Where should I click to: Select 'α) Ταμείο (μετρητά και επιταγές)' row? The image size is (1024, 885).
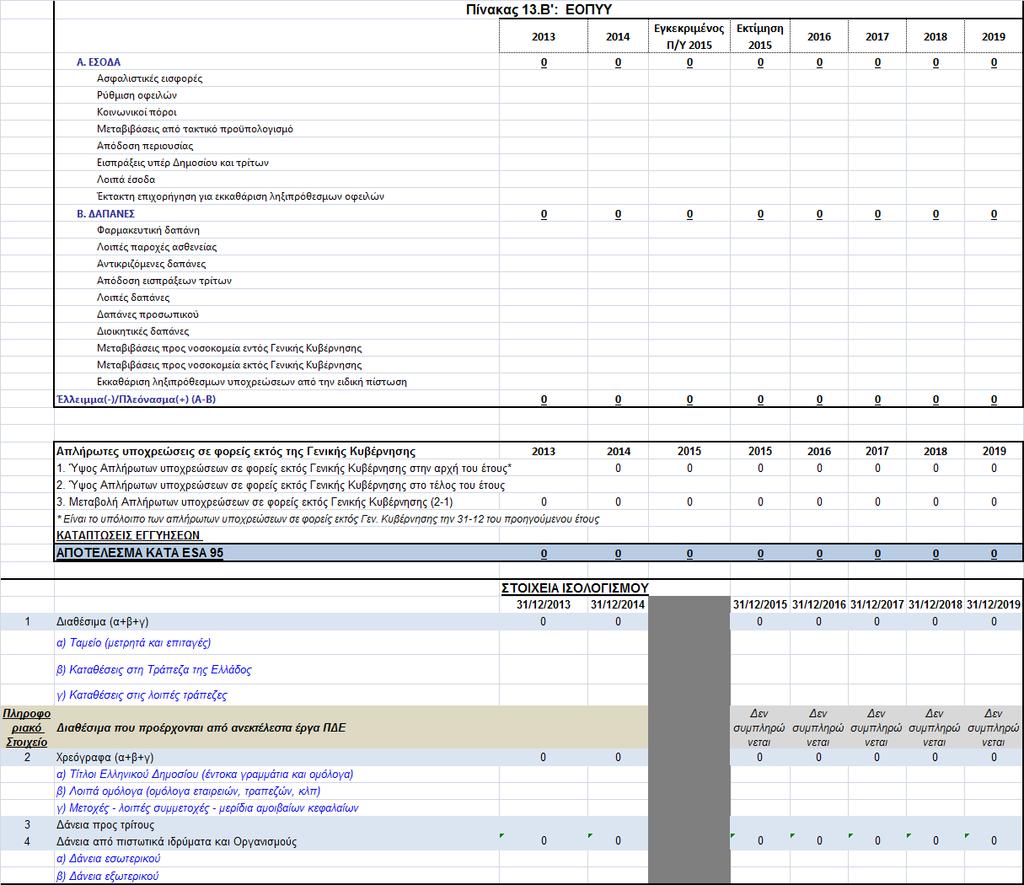coord(133,643)
